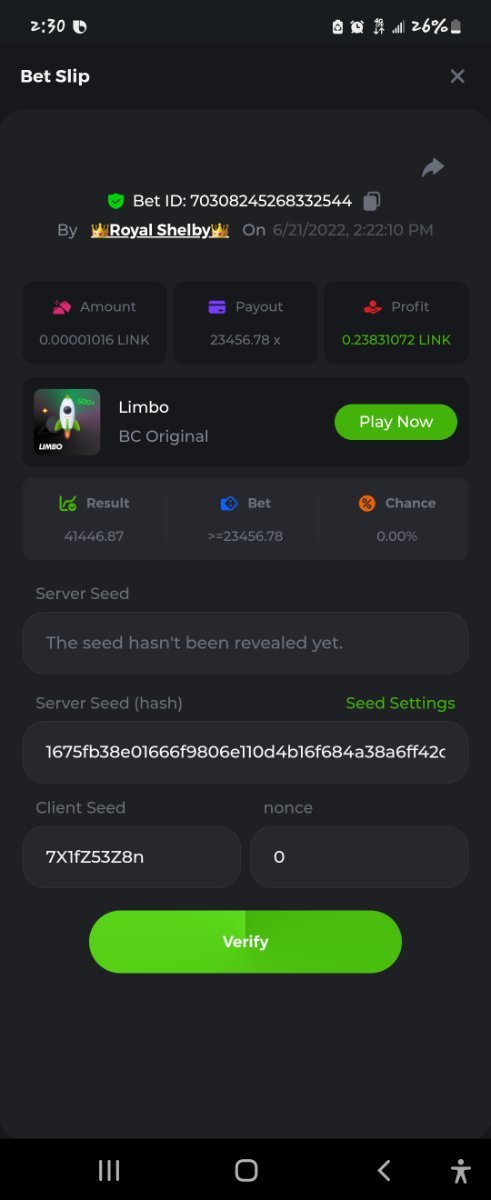Tap the blue Bet tag icon
The image size is (491, 1200).
point(229,503)
